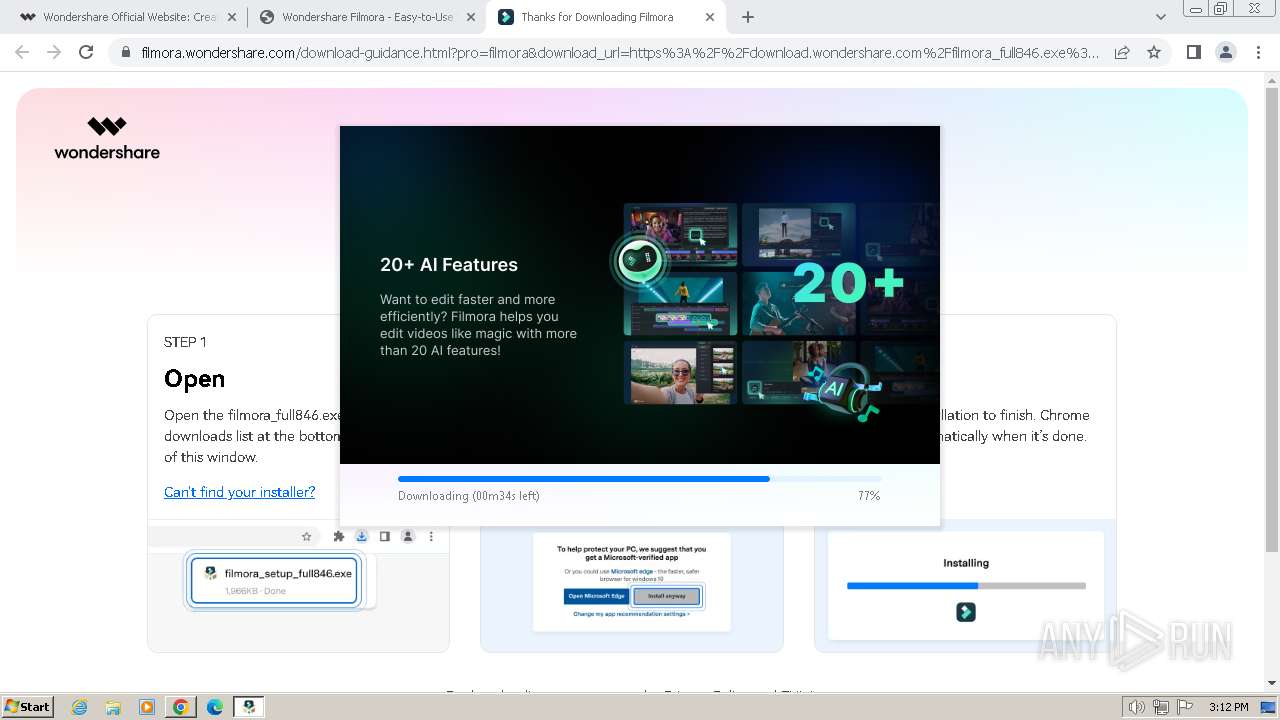The width and height of the screenshot is (1280, 720).
Task: Toggle the browser side panel
Action: (1193, 52)
